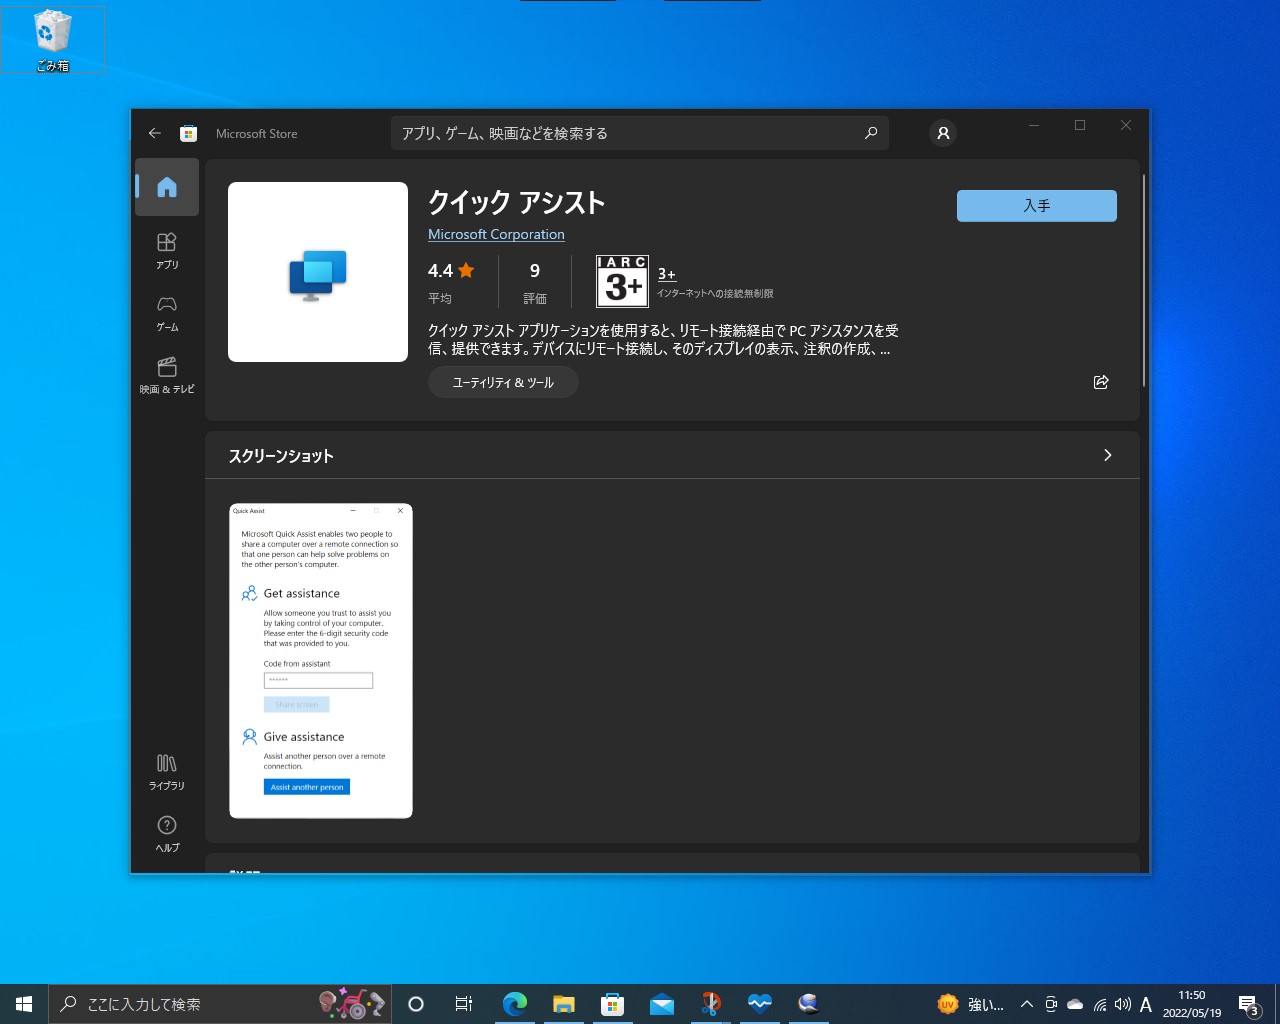
Task: Select the アプリ section in the sidebar
Action: pos(166,250)
